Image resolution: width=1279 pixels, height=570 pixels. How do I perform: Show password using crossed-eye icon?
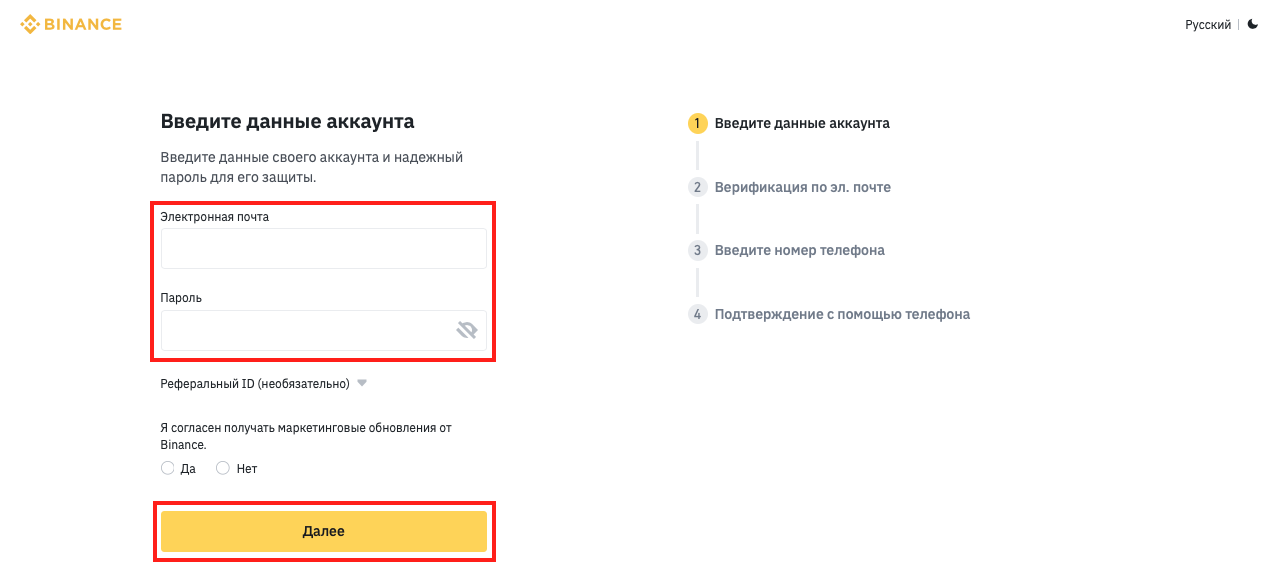pos(466,330)
